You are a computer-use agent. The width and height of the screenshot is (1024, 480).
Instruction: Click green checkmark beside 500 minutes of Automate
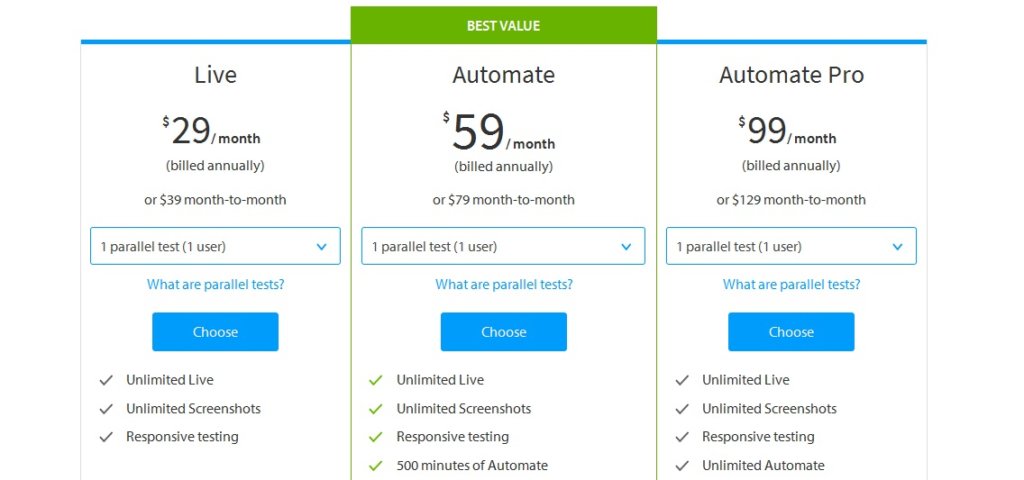pos(376,465)
